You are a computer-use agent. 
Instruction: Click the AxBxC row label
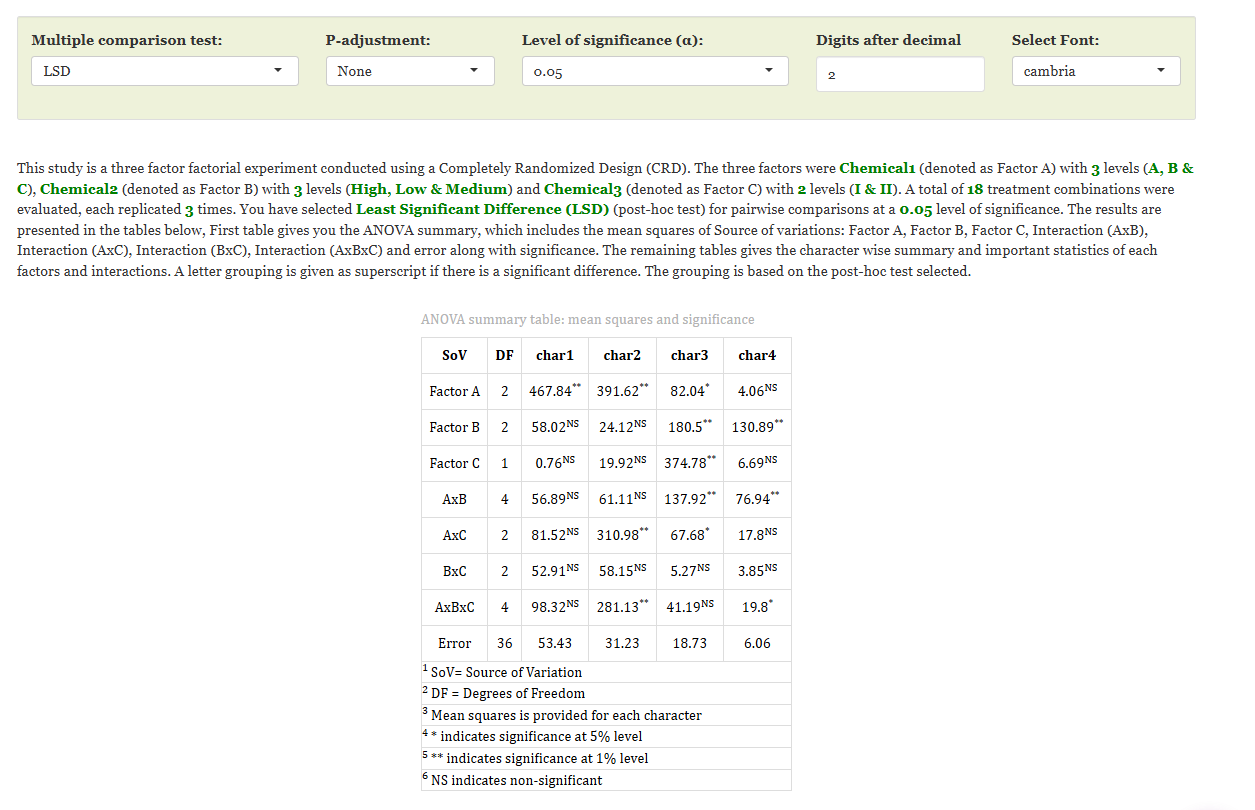coord(455,607)
